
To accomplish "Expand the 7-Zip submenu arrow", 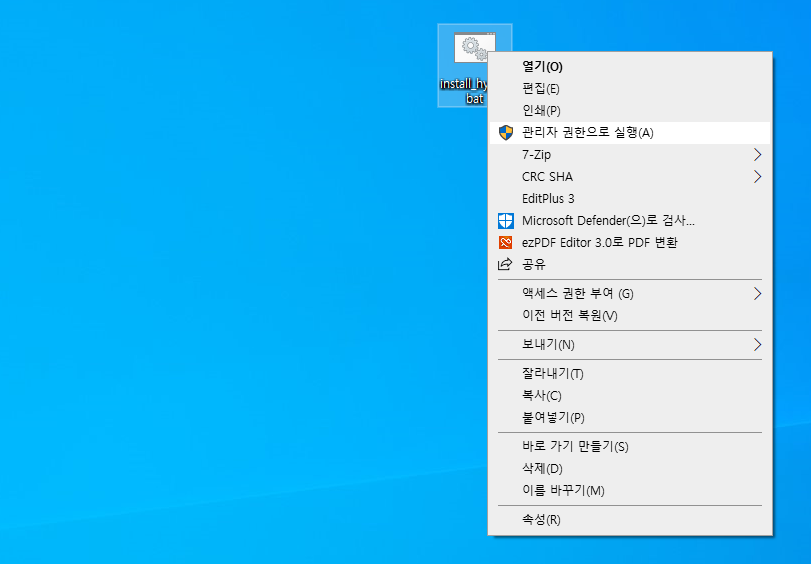I will point(757,154).
